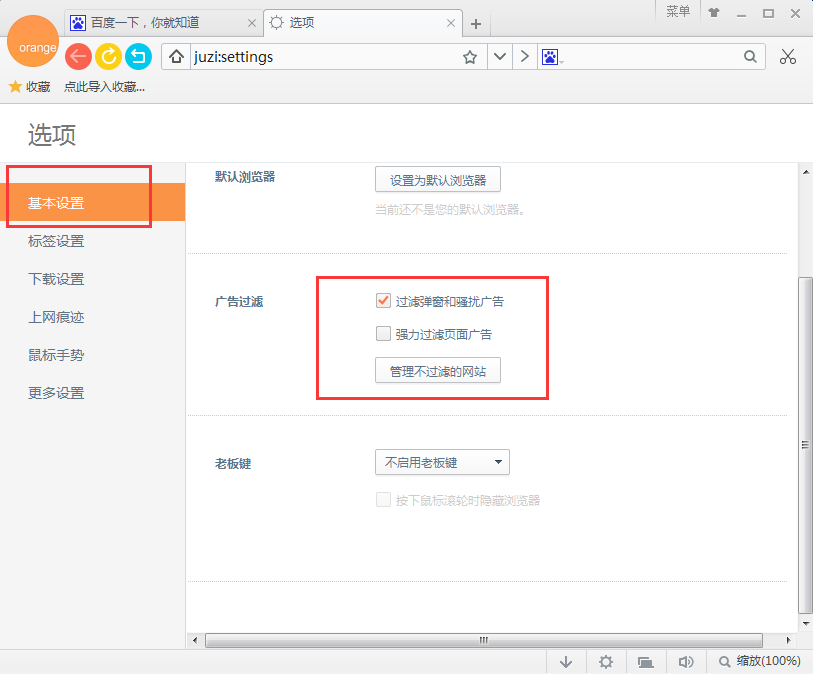Click the back navigation arrow
This screenshot has width=813, height=674.
coord(78,57)
